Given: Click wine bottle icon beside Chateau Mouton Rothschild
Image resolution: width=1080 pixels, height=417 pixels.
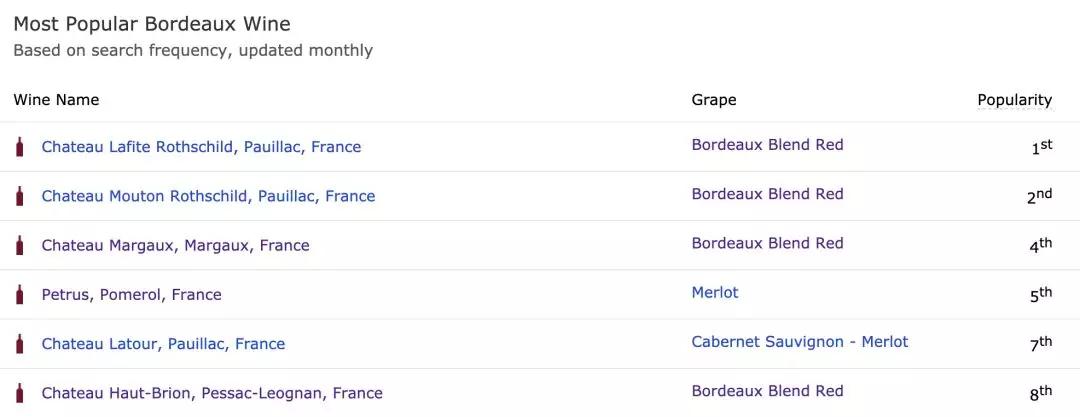Looking at the screenshot, I should (19, 196).
